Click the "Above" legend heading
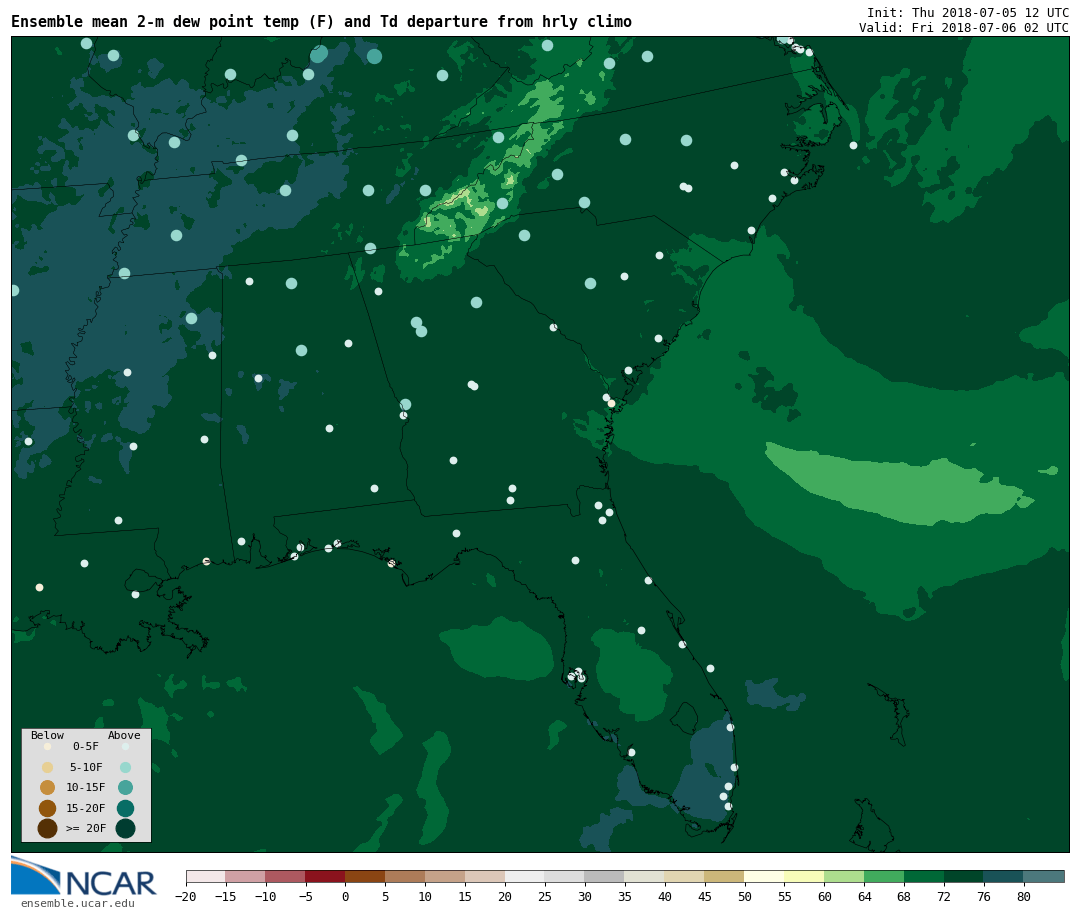This screenshot has height=915, width=1080. [124, 735]
